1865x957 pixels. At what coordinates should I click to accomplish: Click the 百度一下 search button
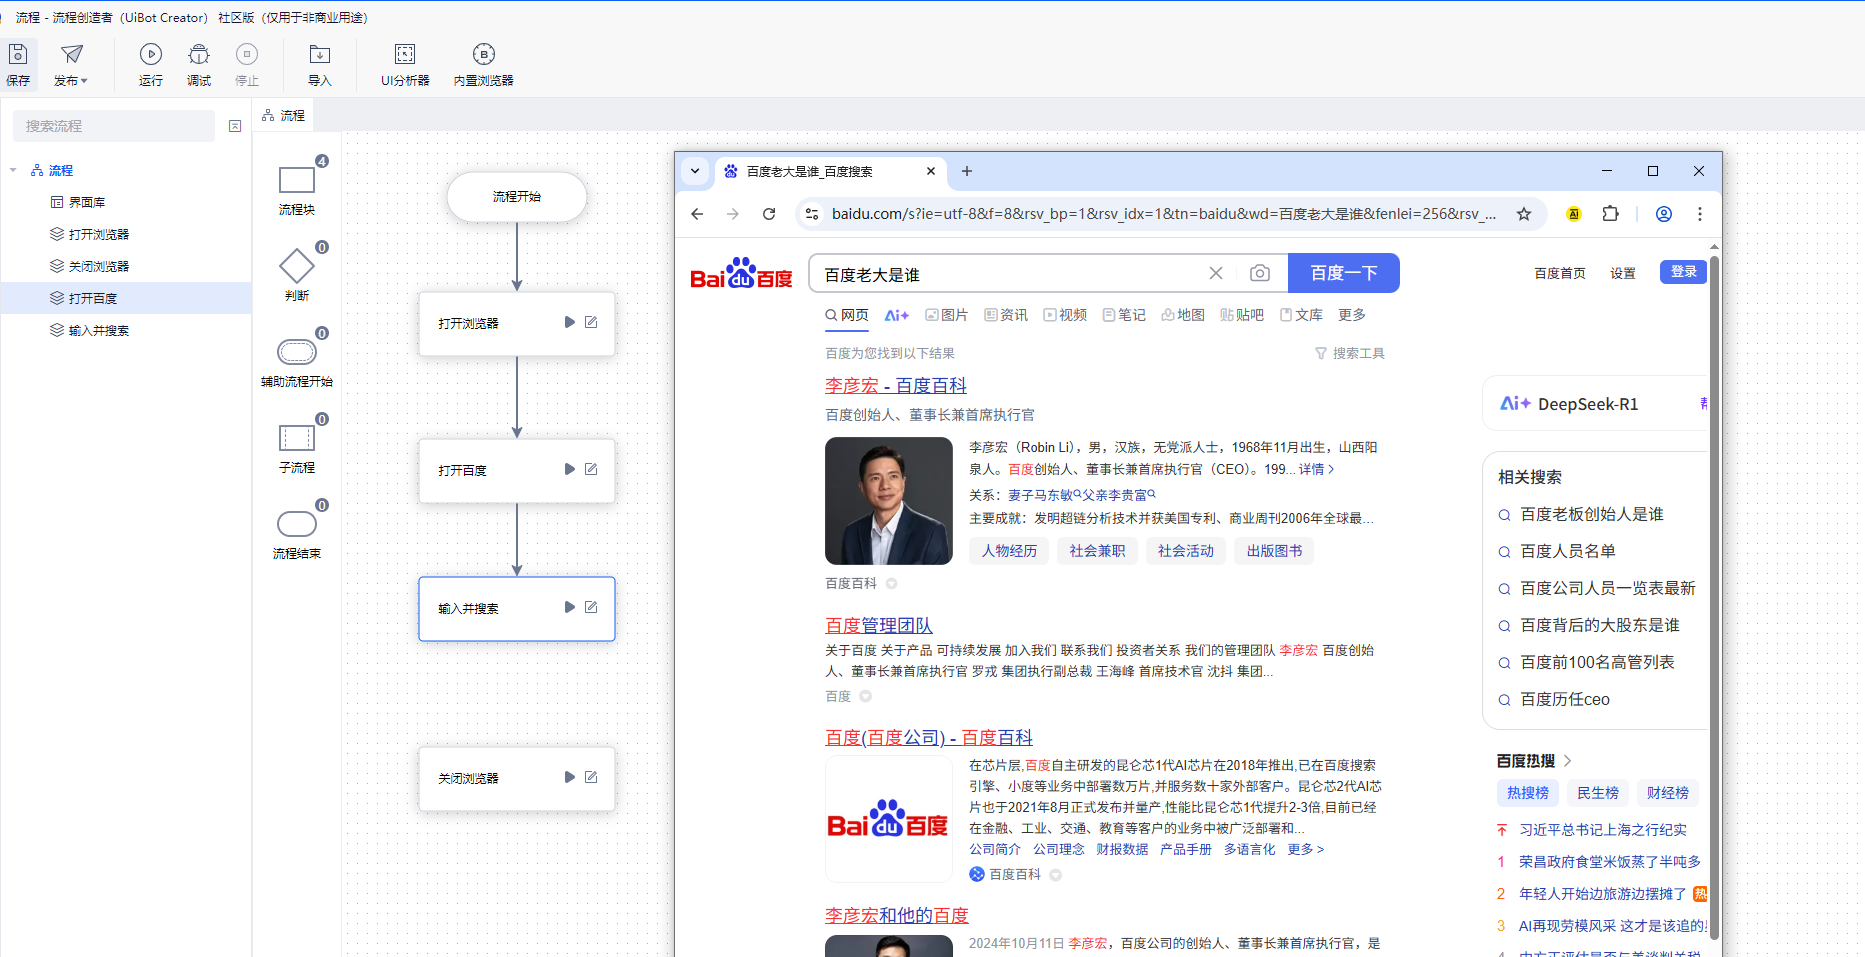coord(1343,273)
